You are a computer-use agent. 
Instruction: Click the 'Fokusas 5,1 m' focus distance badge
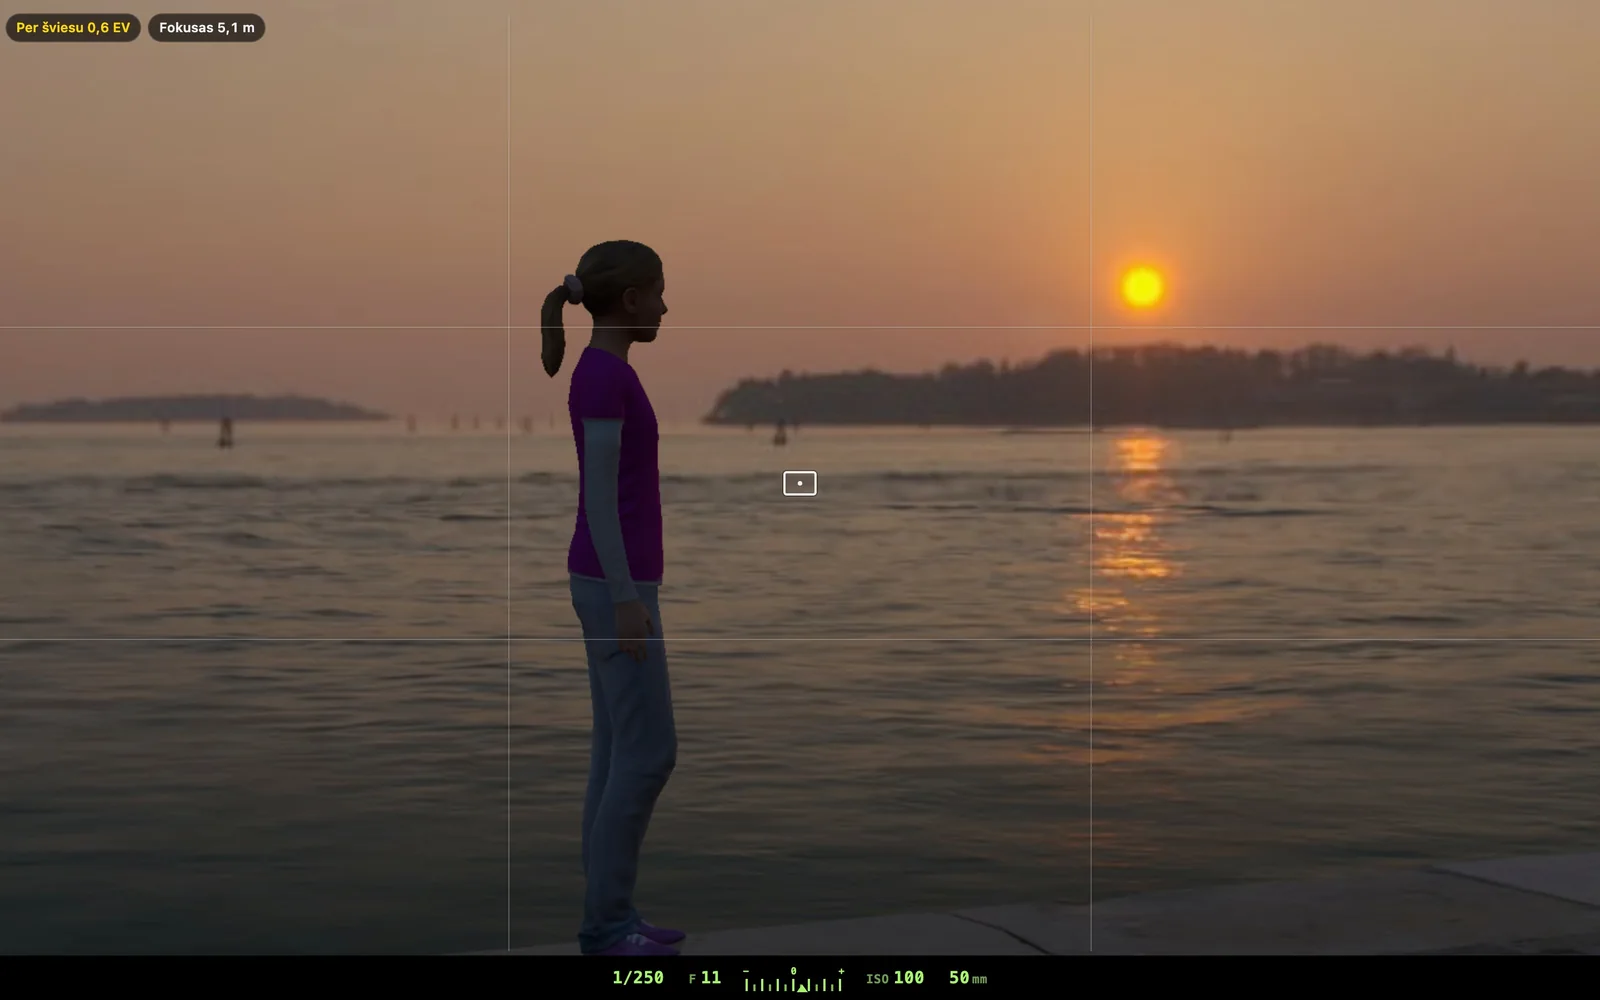click(207, 28)
